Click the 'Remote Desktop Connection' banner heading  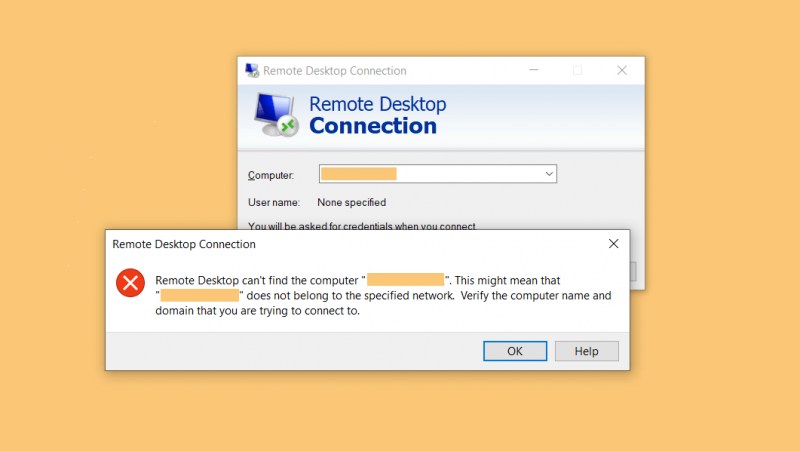coord(378,115)
